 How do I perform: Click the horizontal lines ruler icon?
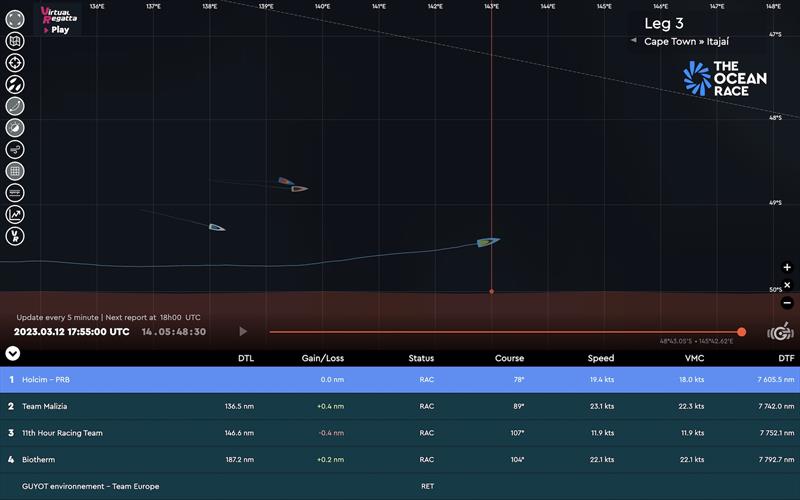15,193
